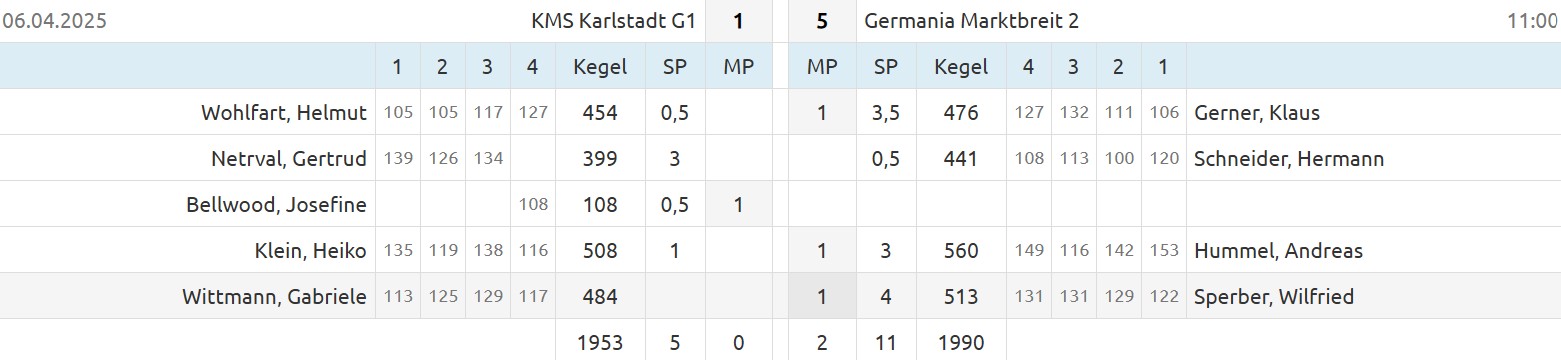Click team name KMS Karlstadt G1
This screenshot has height=360, width=1561.
click(612, 21)
